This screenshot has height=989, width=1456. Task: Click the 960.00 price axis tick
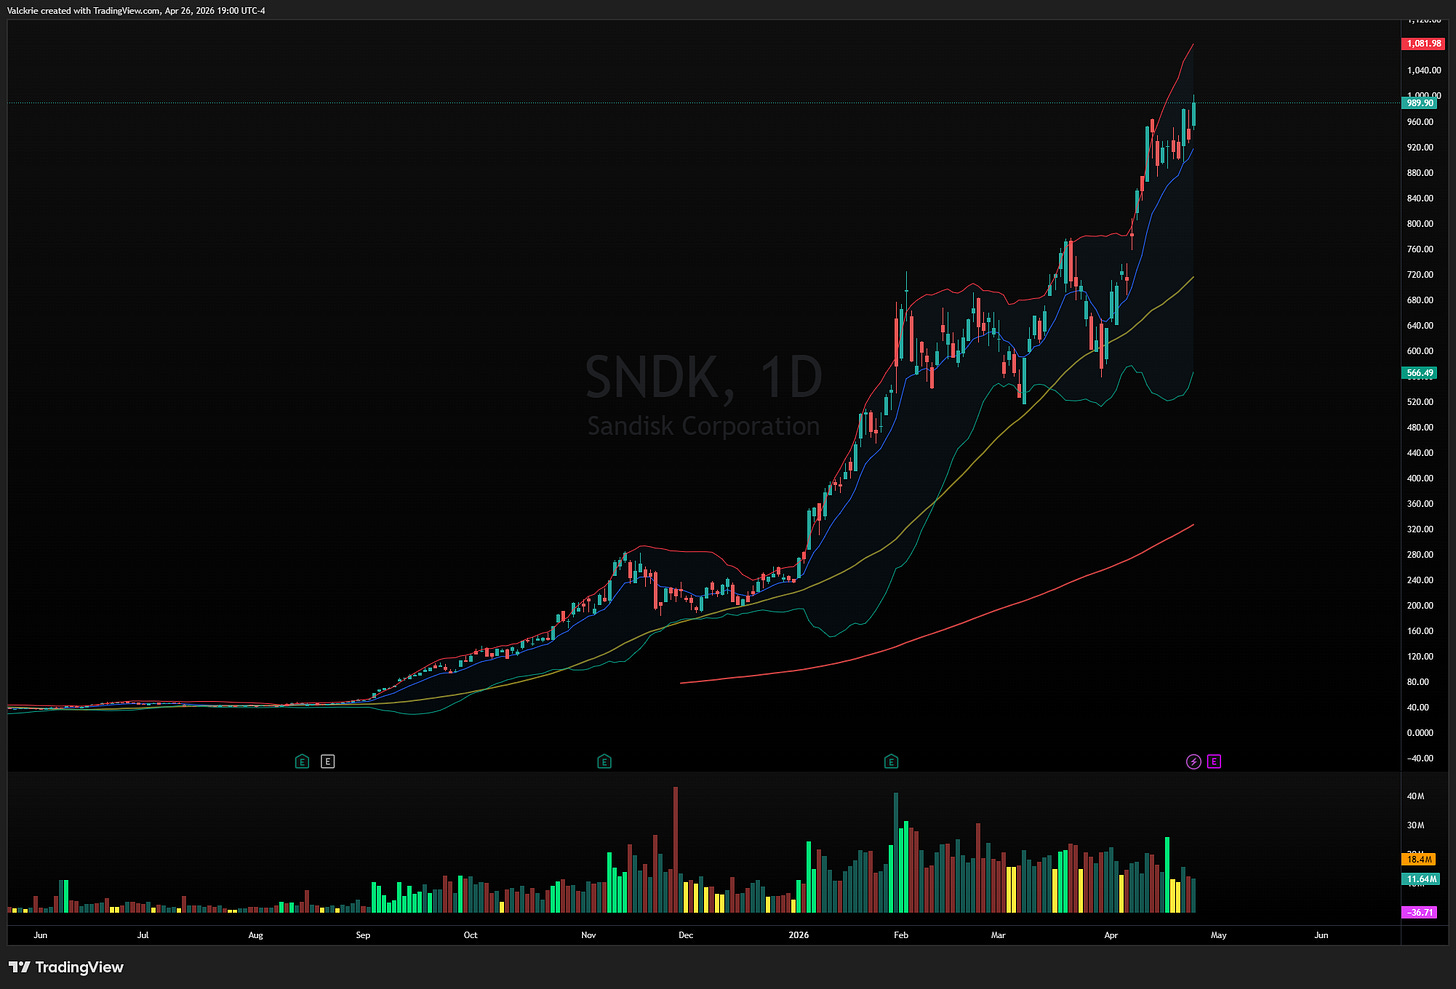click(x=1420, y=122)
